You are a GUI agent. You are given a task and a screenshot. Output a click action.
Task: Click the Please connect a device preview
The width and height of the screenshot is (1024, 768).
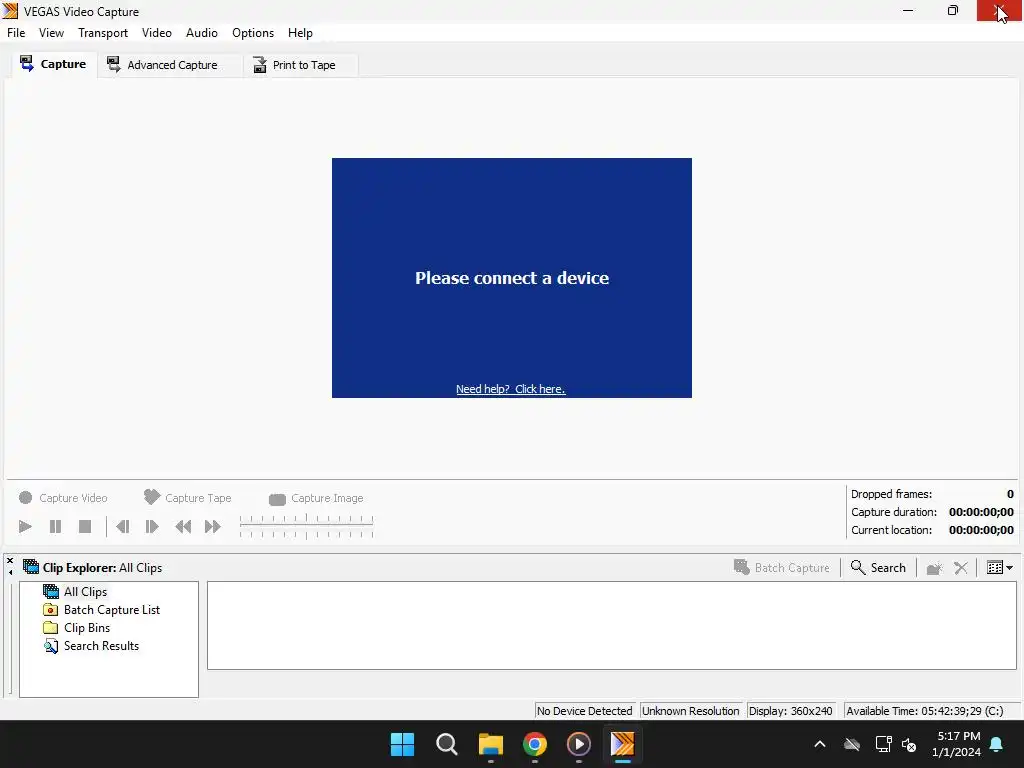[x=511, y=278]
